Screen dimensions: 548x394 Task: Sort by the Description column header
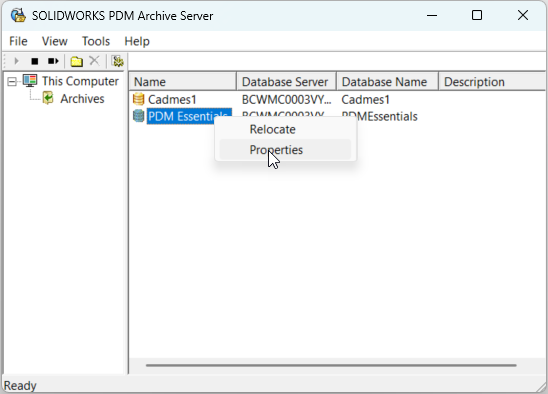493,82
